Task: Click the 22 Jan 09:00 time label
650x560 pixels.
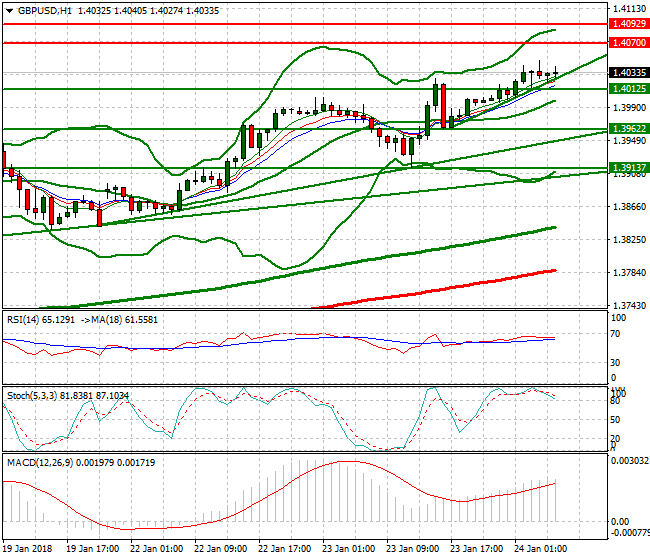Action: tap(221, 549)
